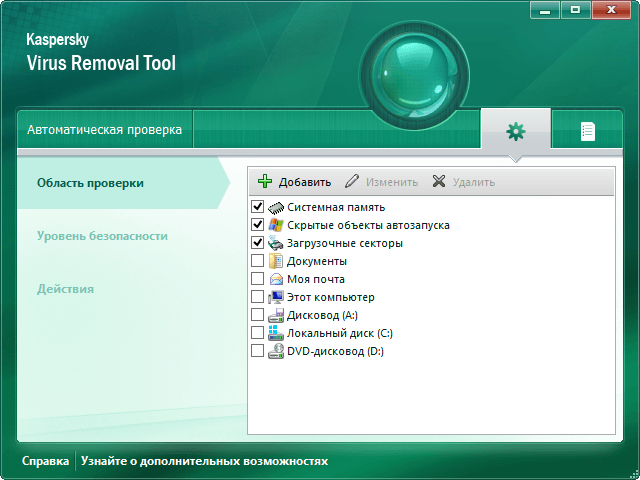Uncheck the Загрузочные секторы checkbox

257,242
